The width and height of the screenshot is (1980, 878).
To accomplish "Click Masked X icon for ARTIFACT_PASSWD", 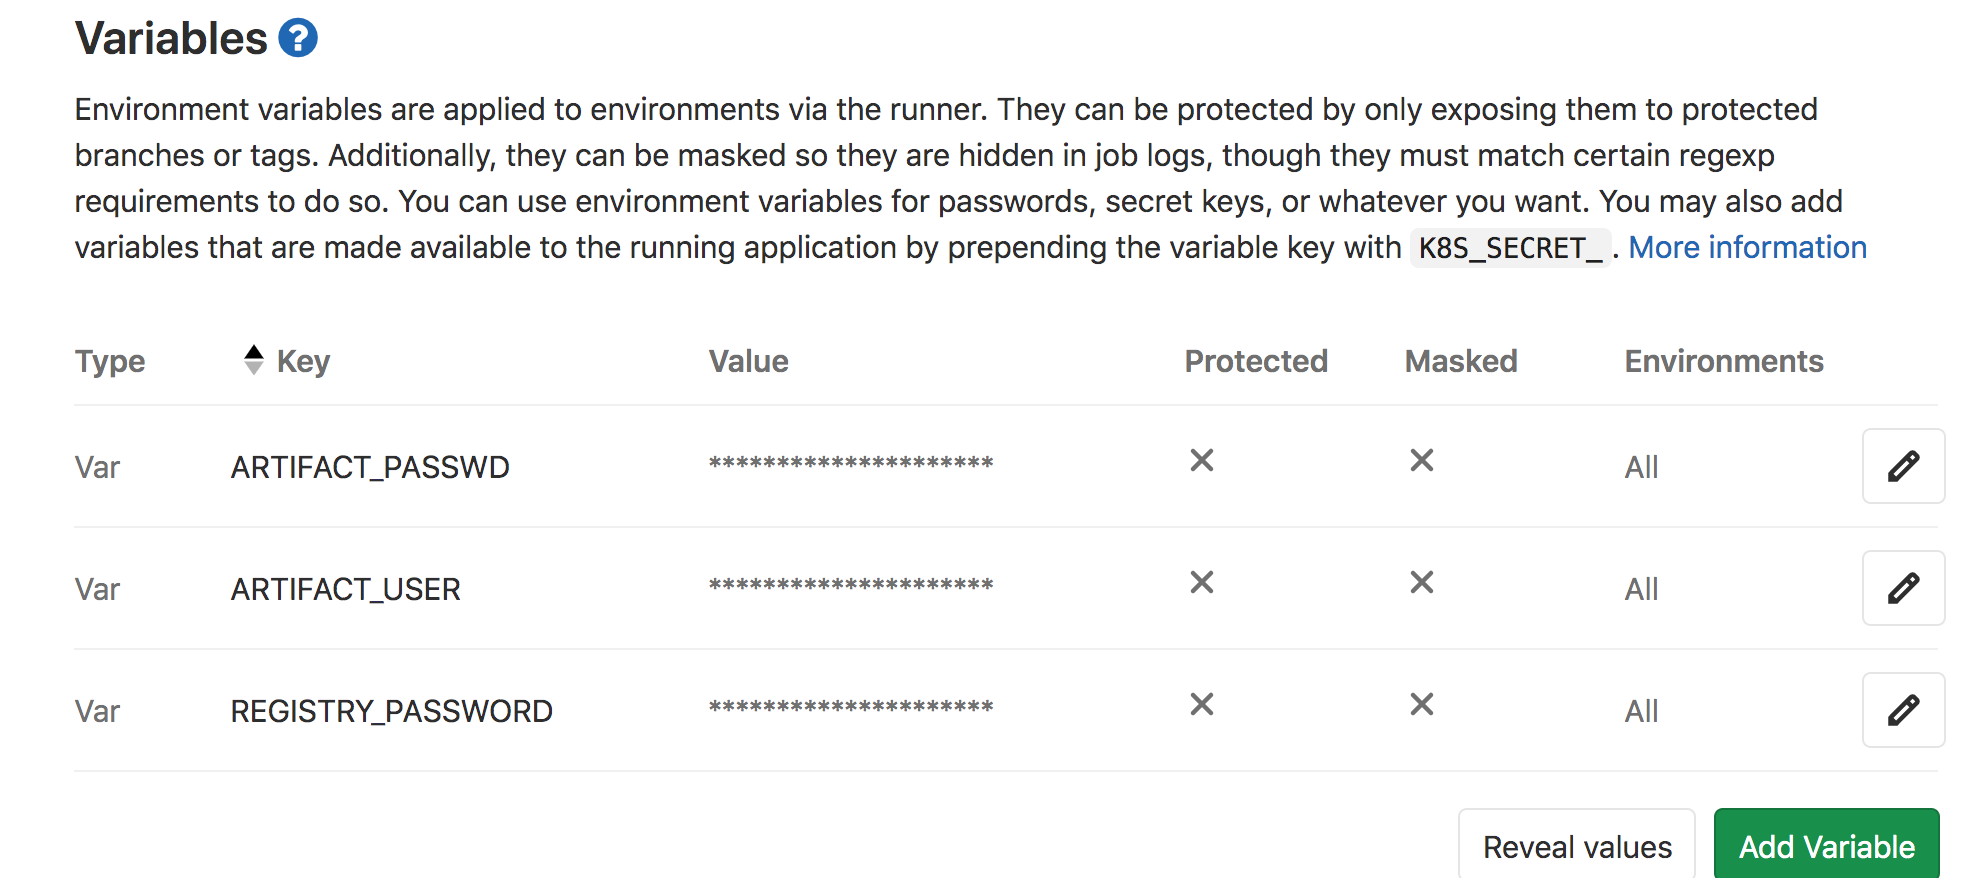I will (1421, 460).
